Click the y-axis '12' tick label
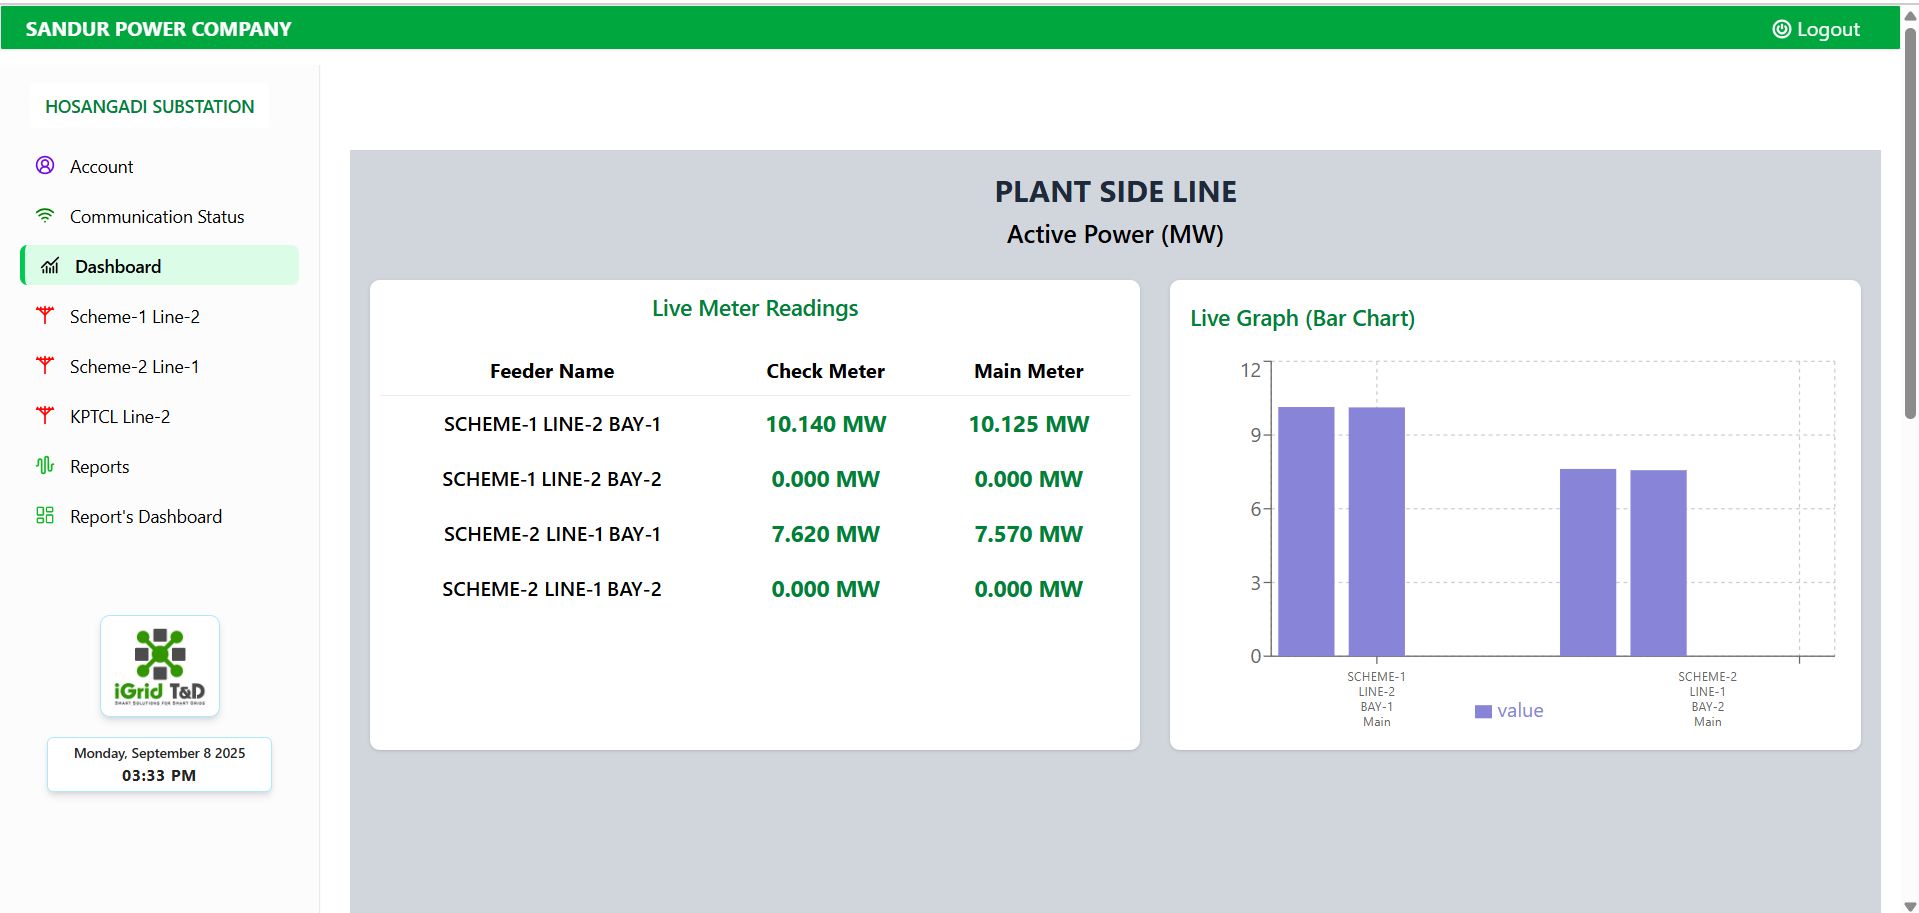The image size is (1919, 913). [x=1250, y=370]
